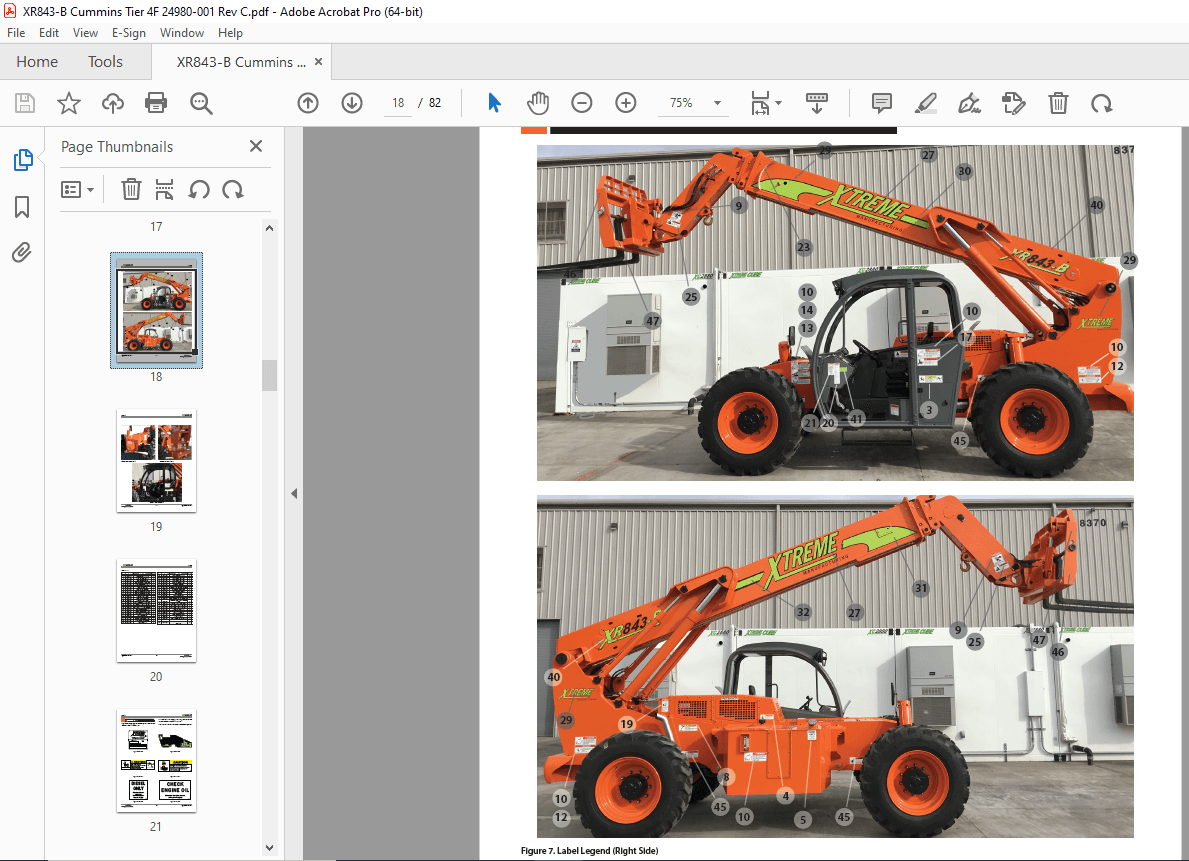1189x861 pixels.
Task: Activate the Edit PDF tool
Action: 1013,103
